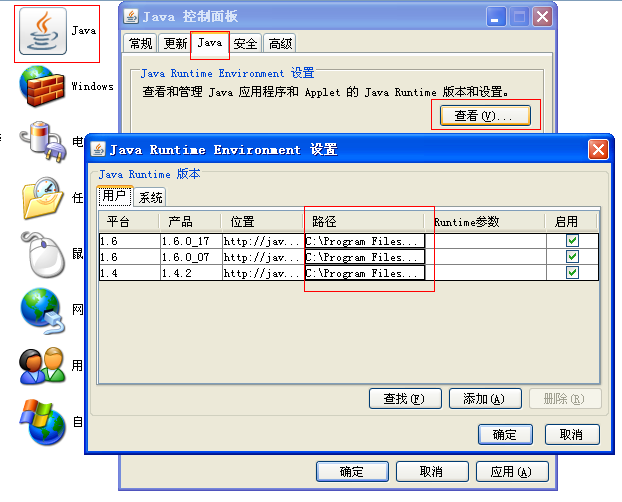Select product cell 1.6.0_07
The width and height of the screenshot is (622, 502).
(x=191, y=257)
